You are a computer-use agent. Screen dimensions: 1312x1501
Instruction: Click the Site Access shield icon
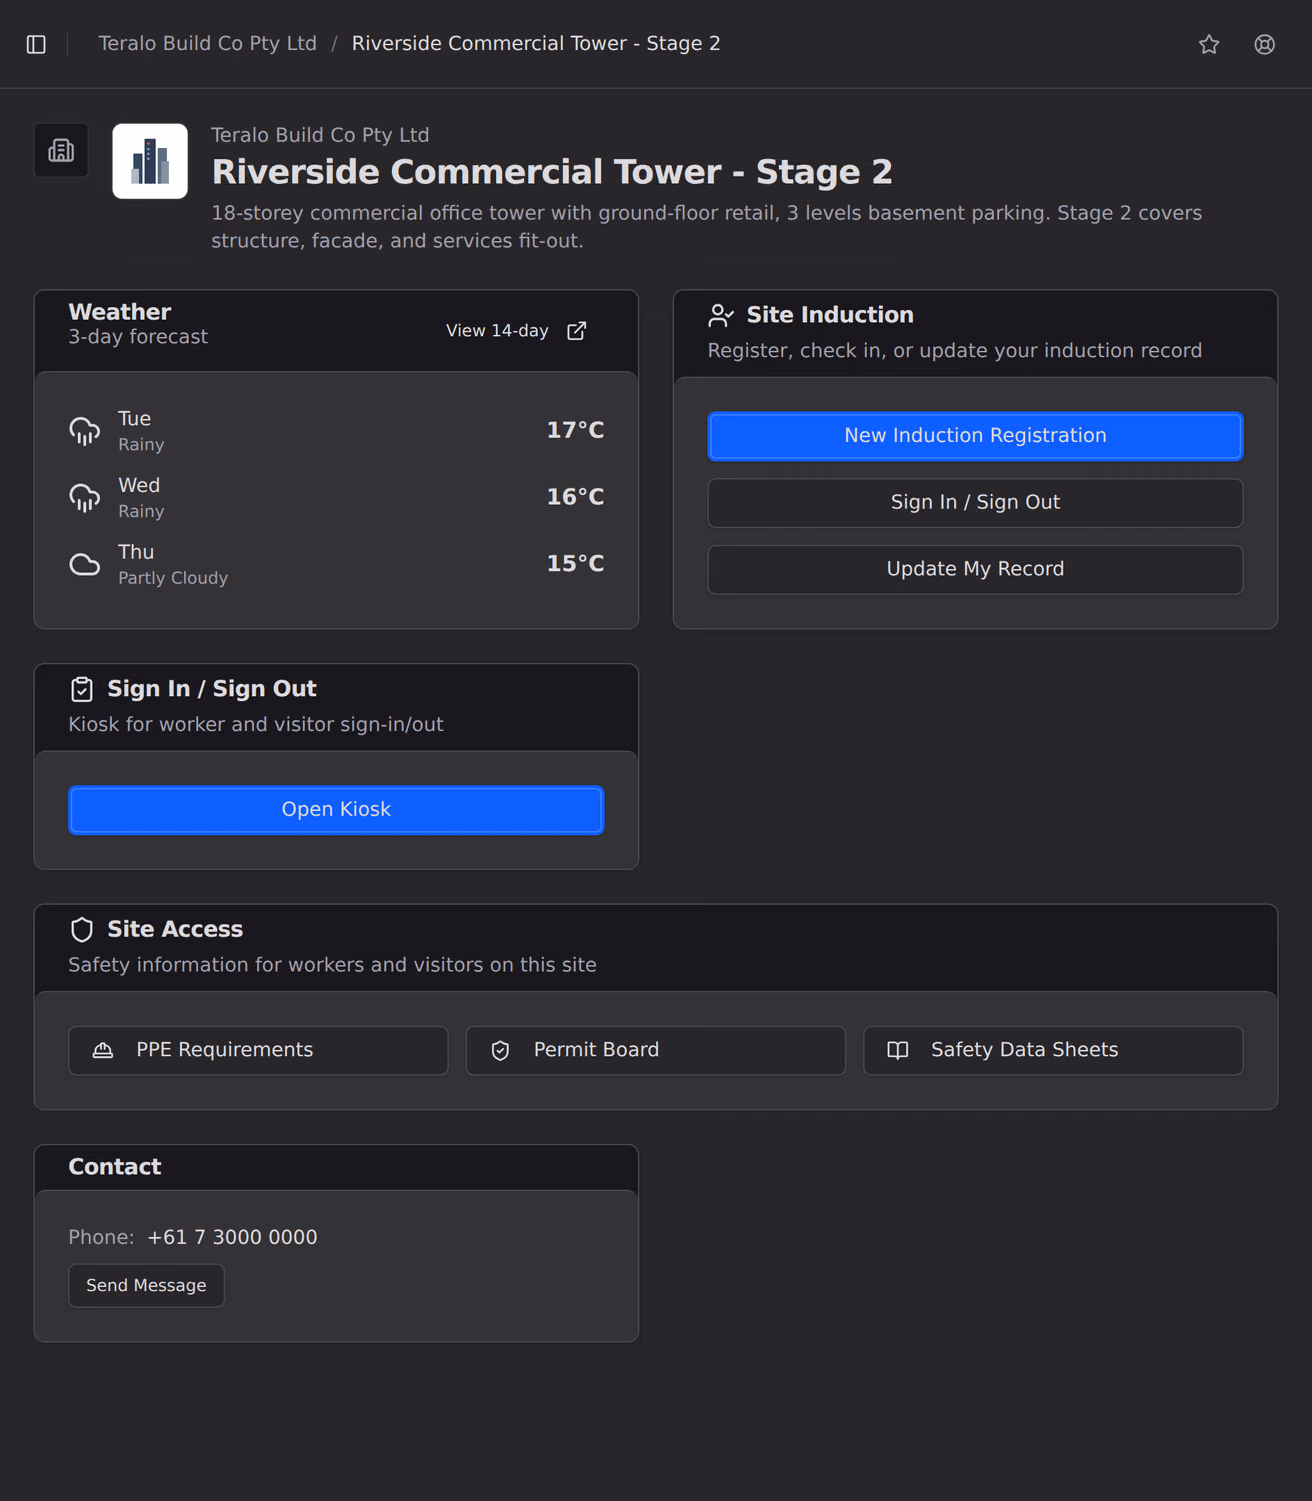[82, 930]
